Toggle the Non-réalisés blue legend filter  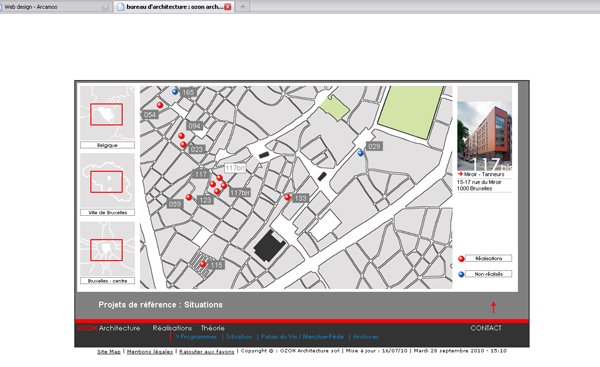pos(488,274)
